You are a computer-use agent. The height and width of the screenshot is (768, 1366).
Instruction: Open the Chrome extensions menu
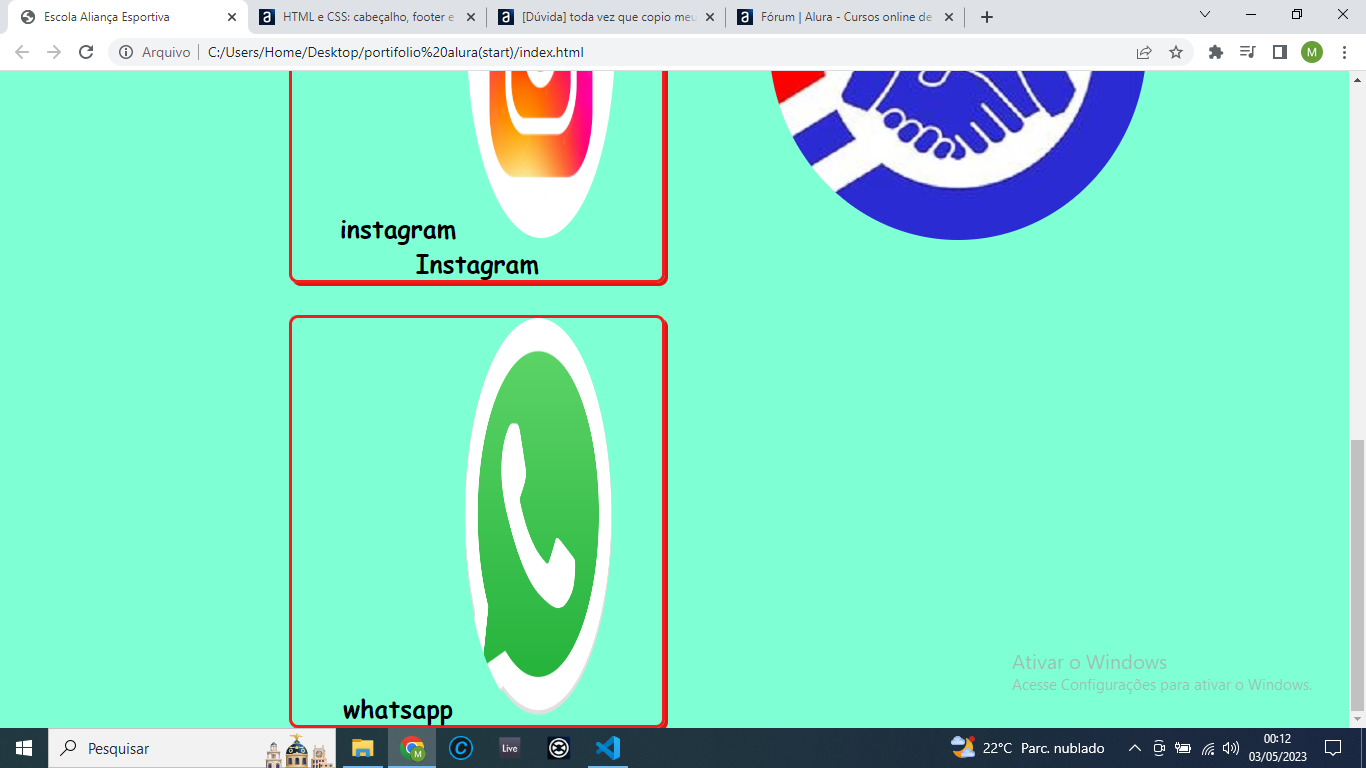pyautogui.click(x=1216, y=52)
